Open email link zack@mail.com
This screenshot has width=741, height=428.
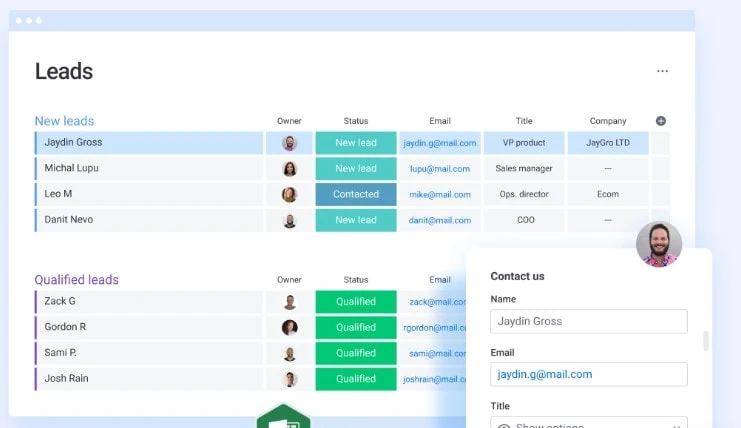[438, 302]
